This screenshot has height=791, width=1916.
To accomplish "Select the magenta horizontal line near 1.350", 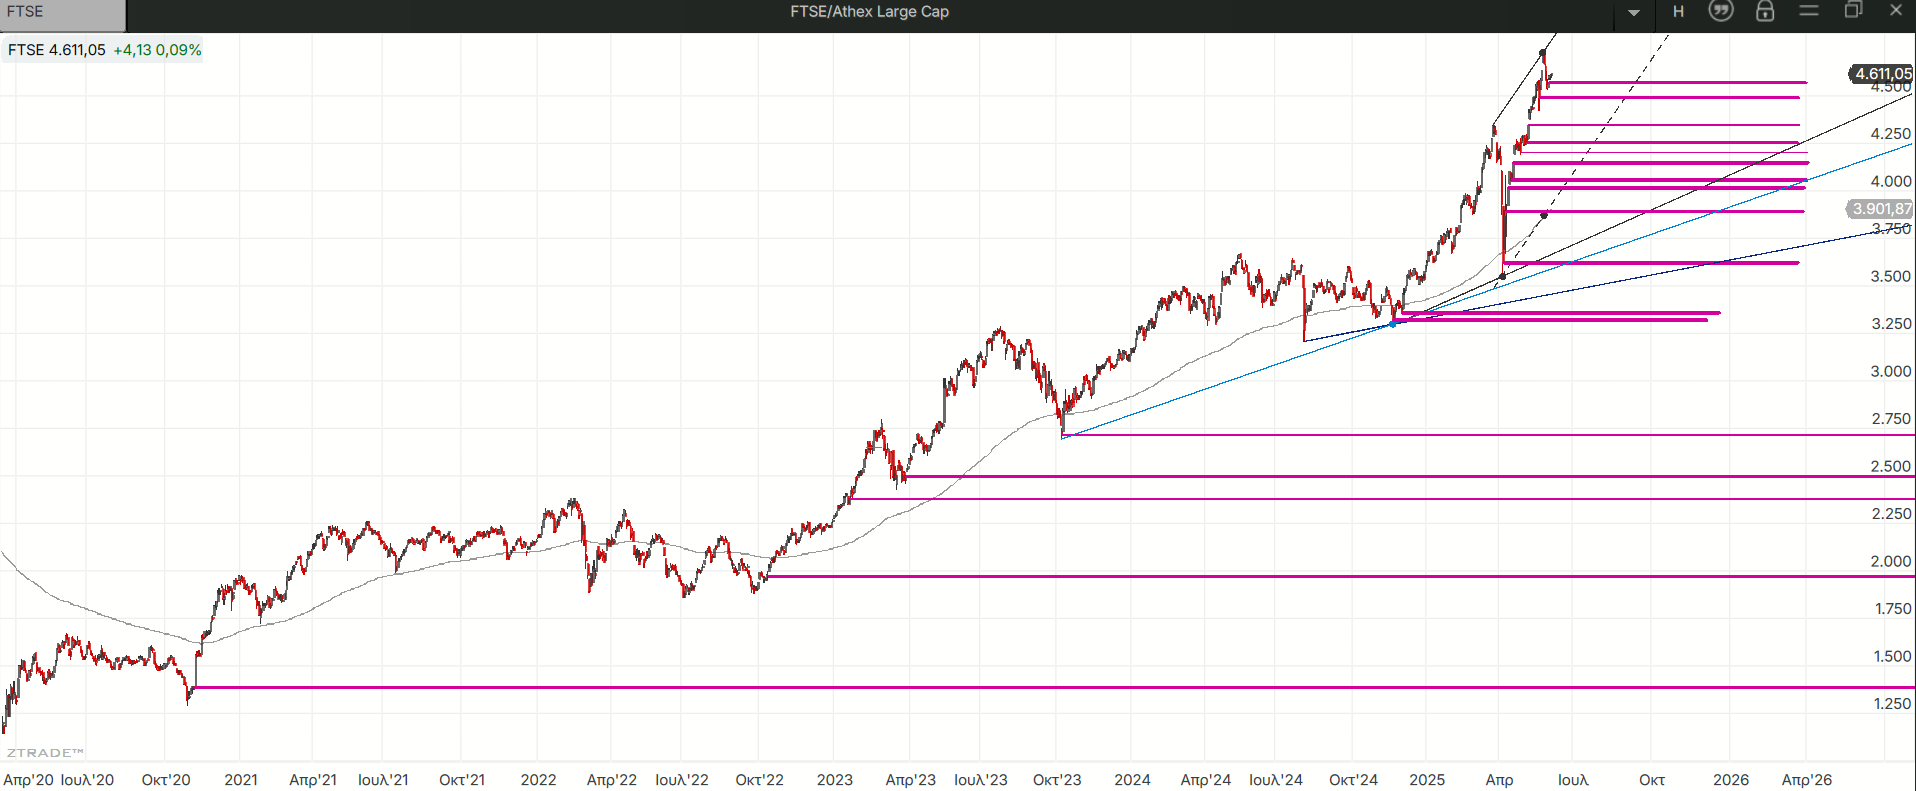I will coord(1000,687).
